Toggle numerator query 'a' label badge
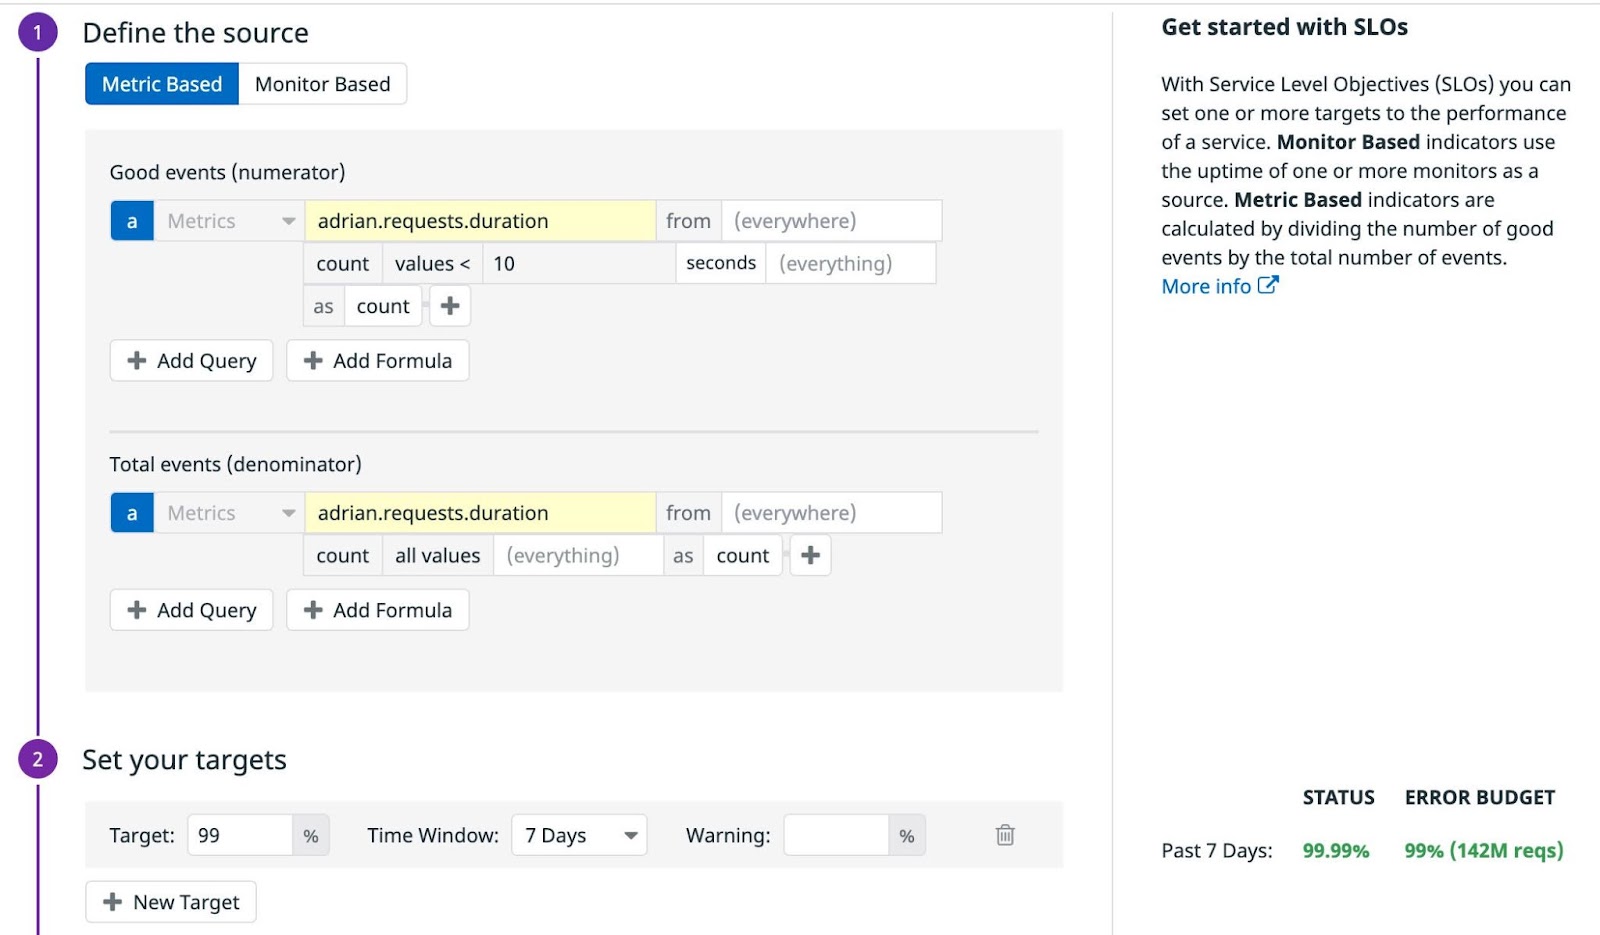1600x935 pixels. coord(132,221)
